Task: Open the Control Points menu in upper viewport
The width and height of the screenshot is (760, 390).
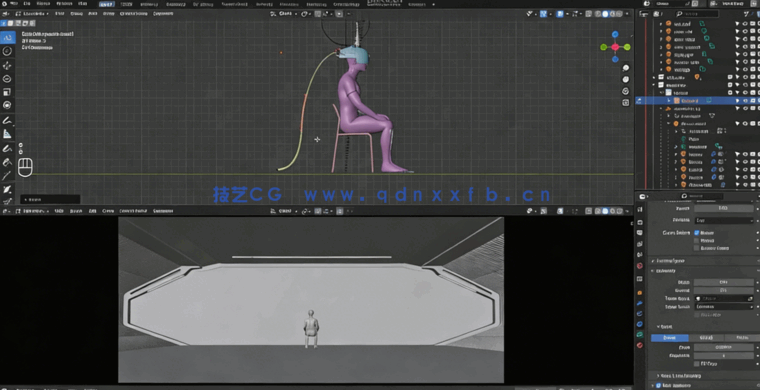Action: [x=133, y=14]
